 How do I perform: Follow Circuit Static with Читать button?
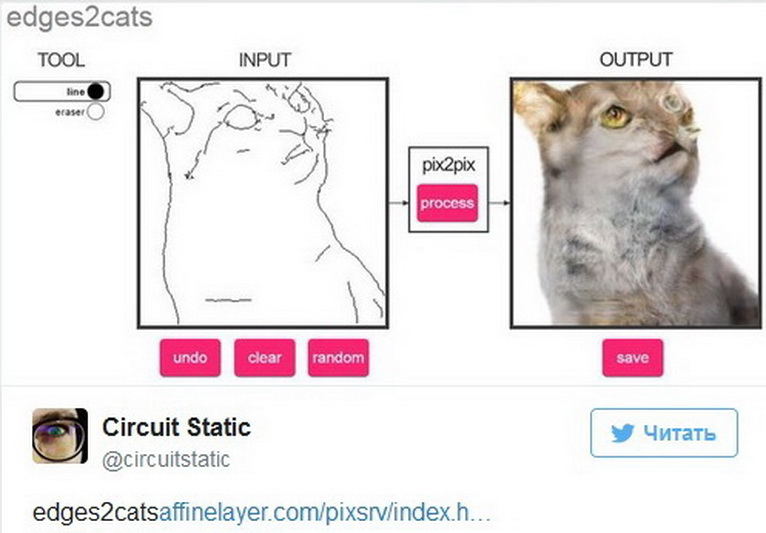click(664, 433)
